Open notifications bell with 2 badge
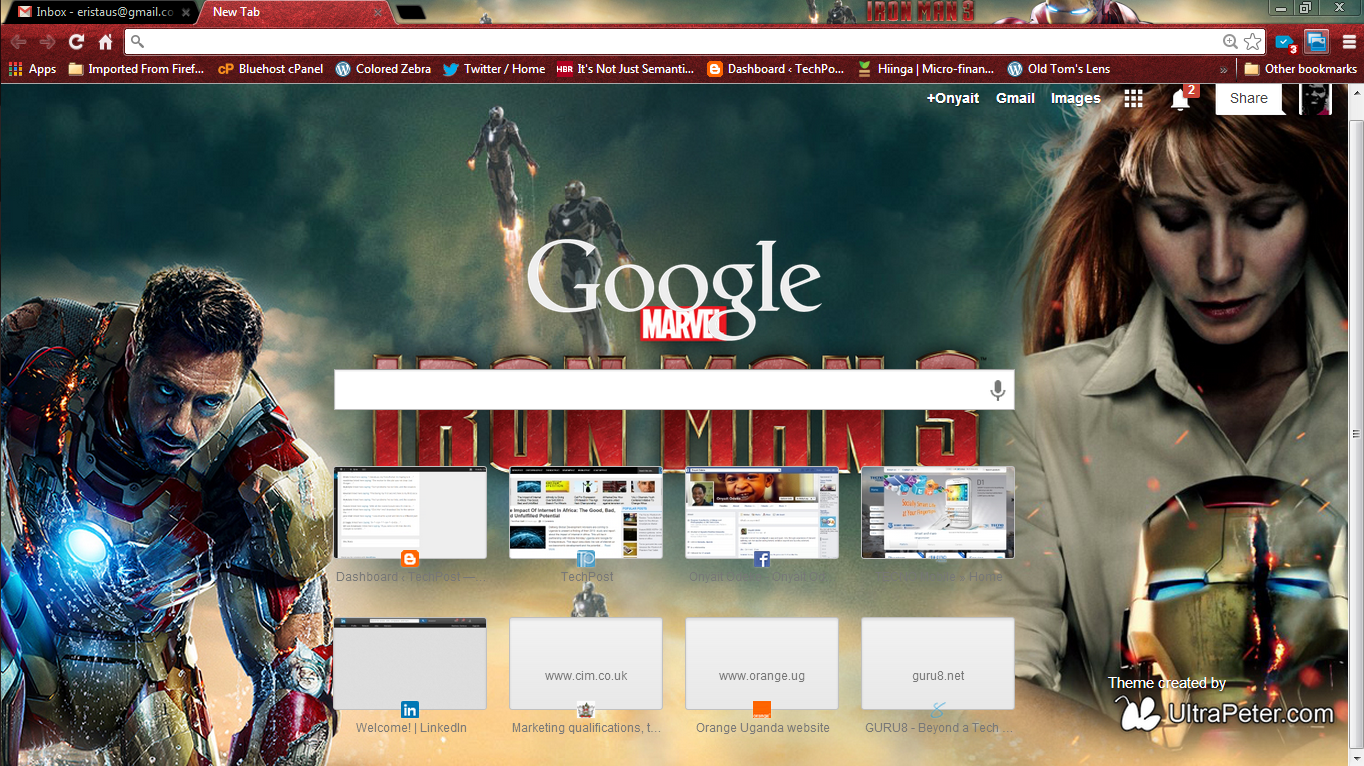This screenshot has height=766, width=1364. (1181, 98)
